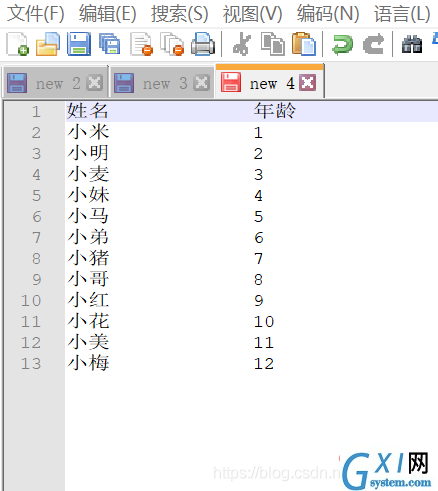Undo the last action with the green arrow
The width and height of the screenshot is (438, 491).
pos(342,45)
